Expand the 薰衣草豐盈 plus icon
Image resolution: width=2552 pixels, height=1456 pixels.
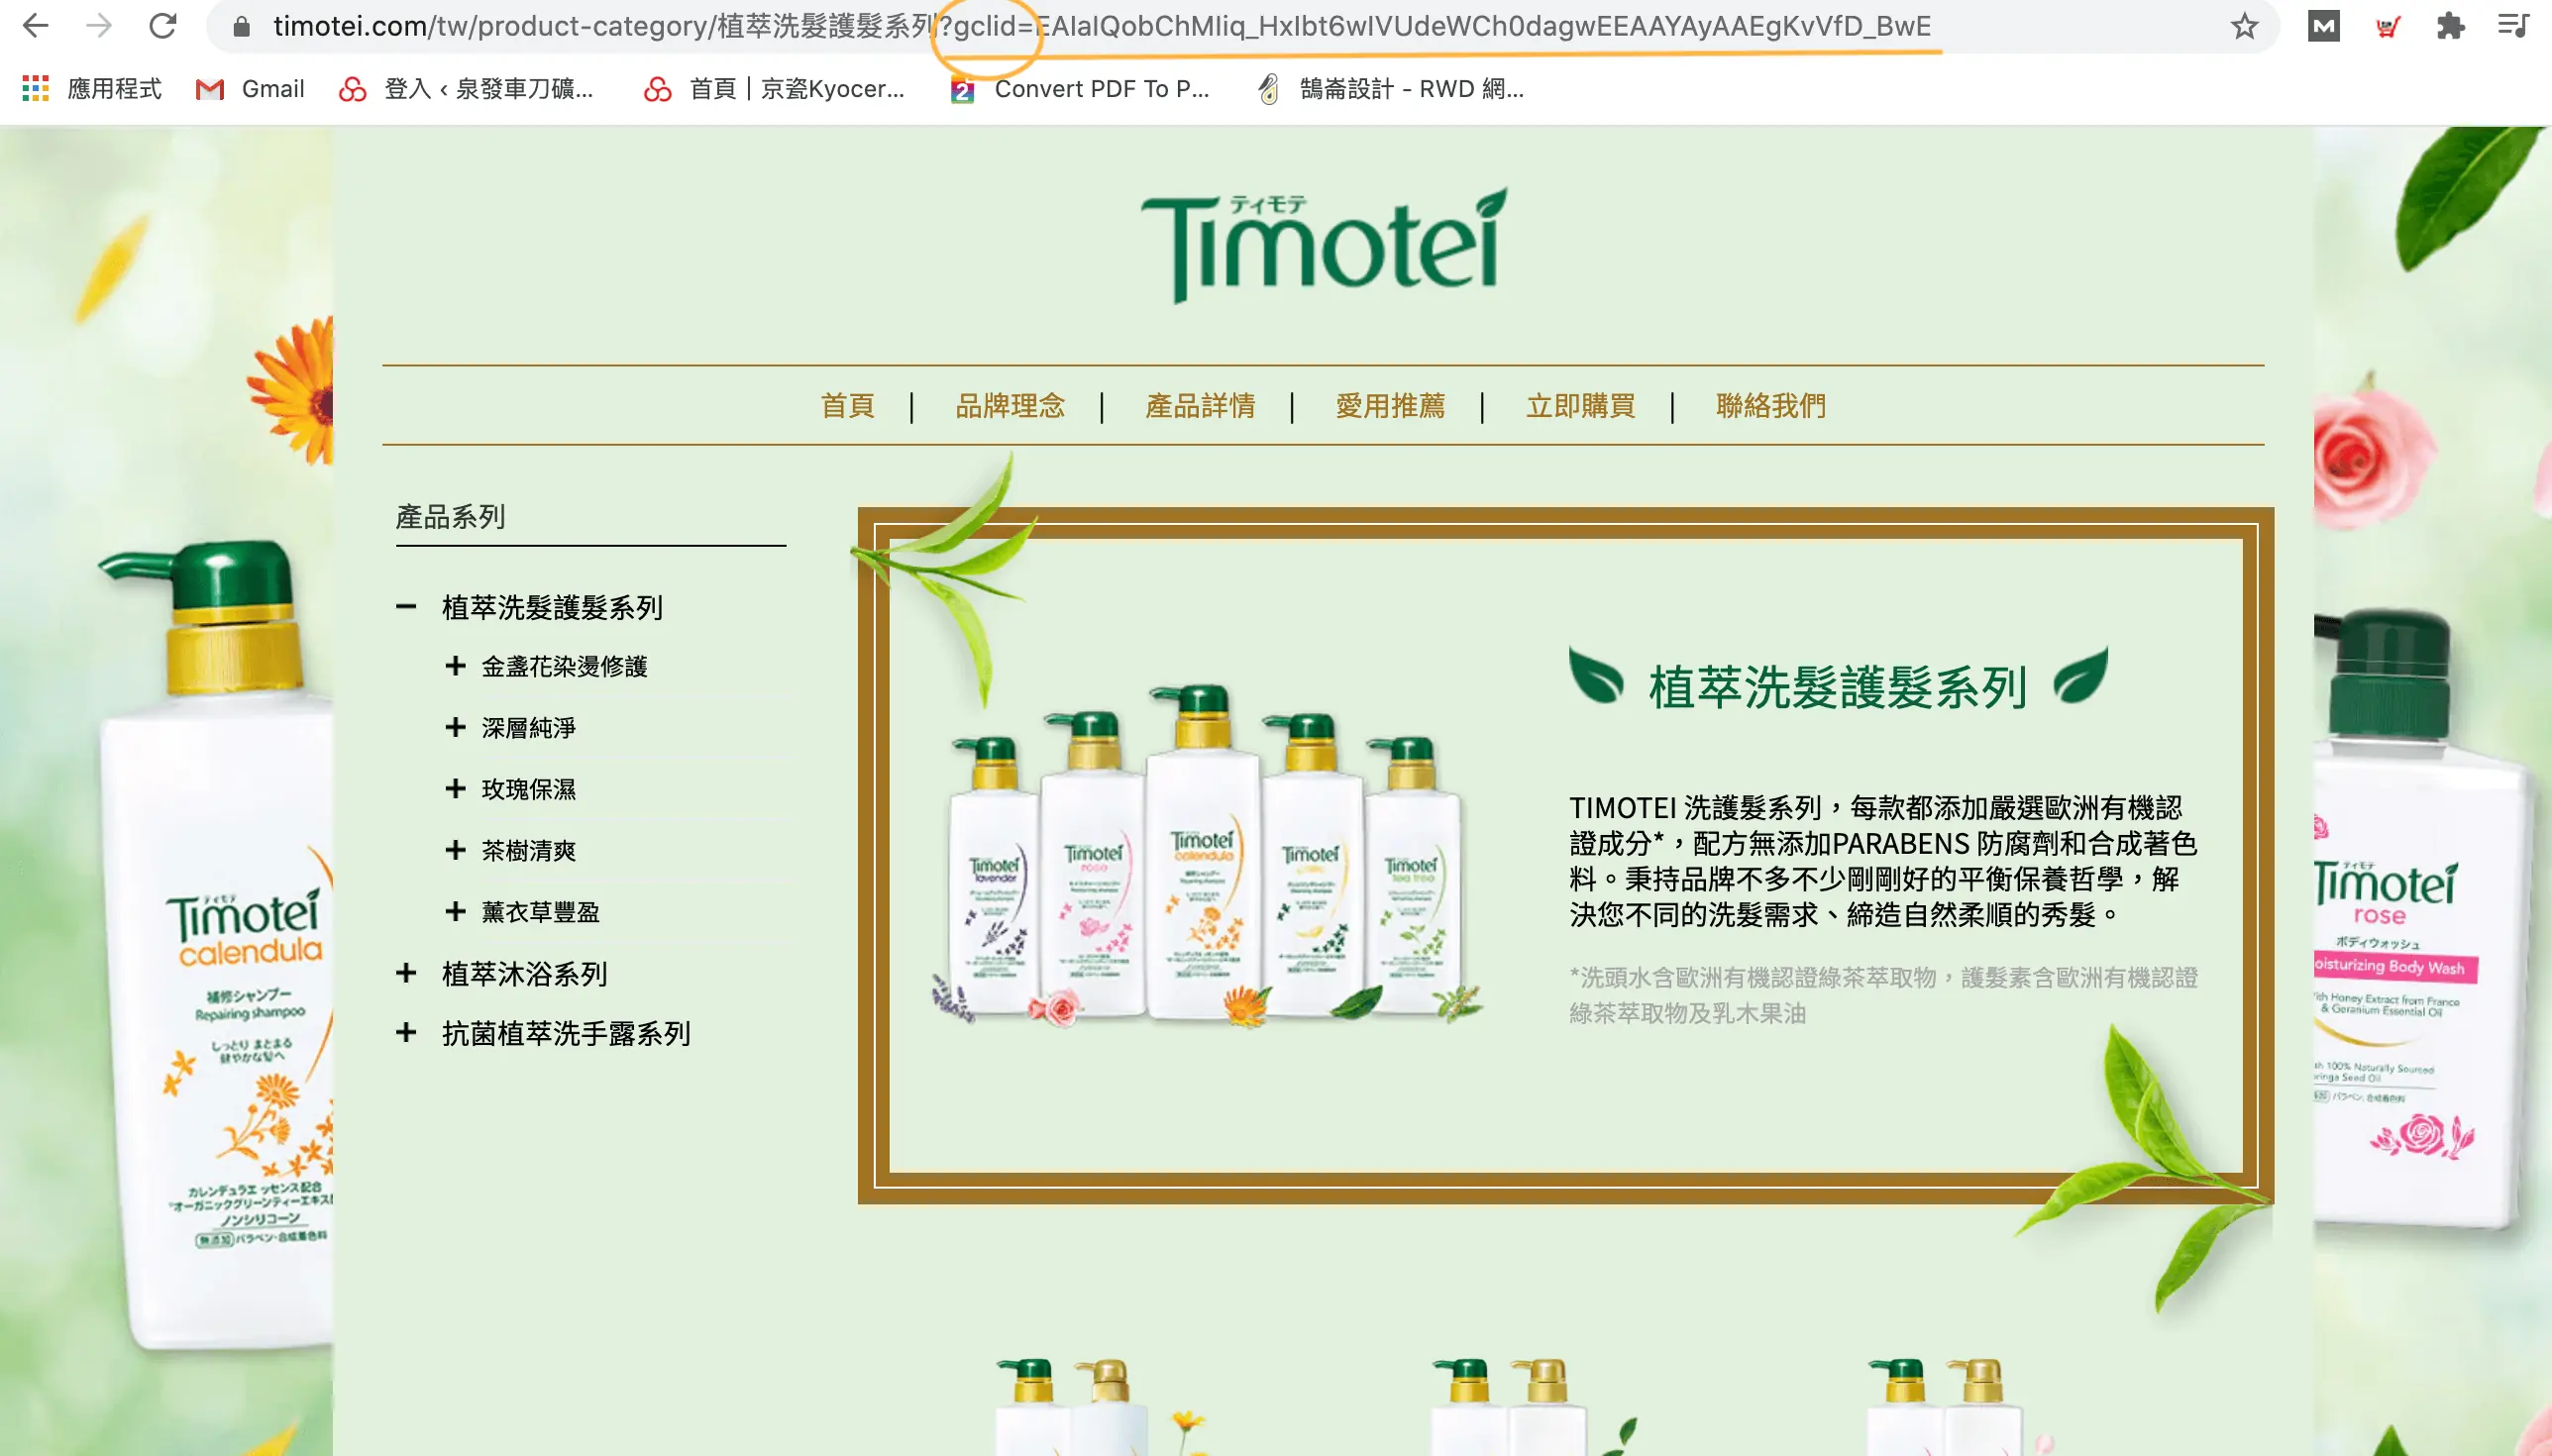click(x=456, y=912)
